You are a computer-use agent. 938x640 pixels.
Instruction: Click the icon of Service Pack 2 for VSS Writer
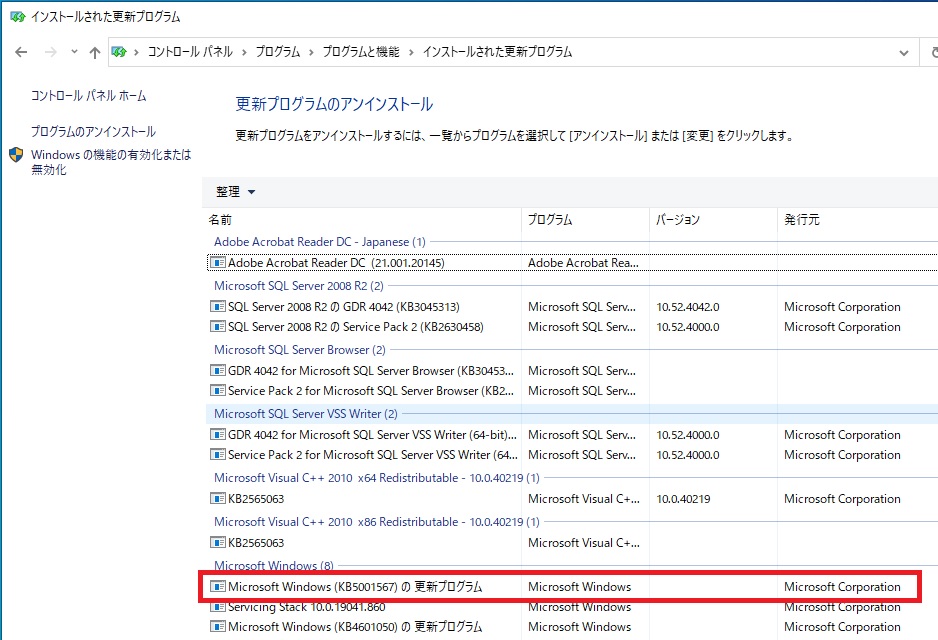tap(218, 455)
